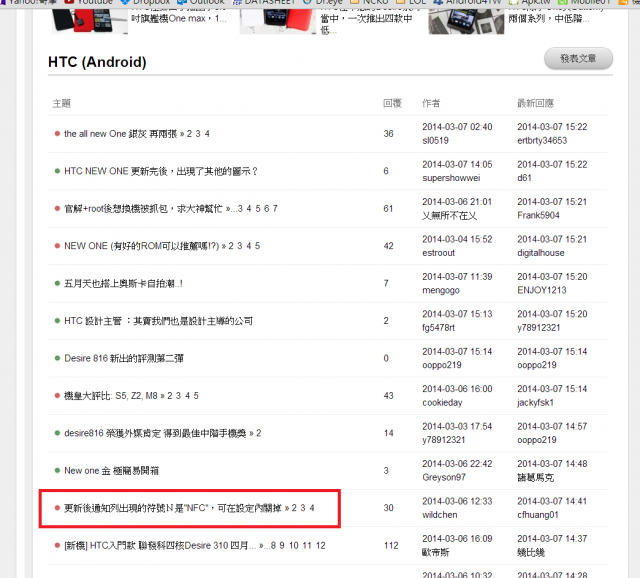
Task: View author Greyson97's profile
Action: click(x=444, y=477)
